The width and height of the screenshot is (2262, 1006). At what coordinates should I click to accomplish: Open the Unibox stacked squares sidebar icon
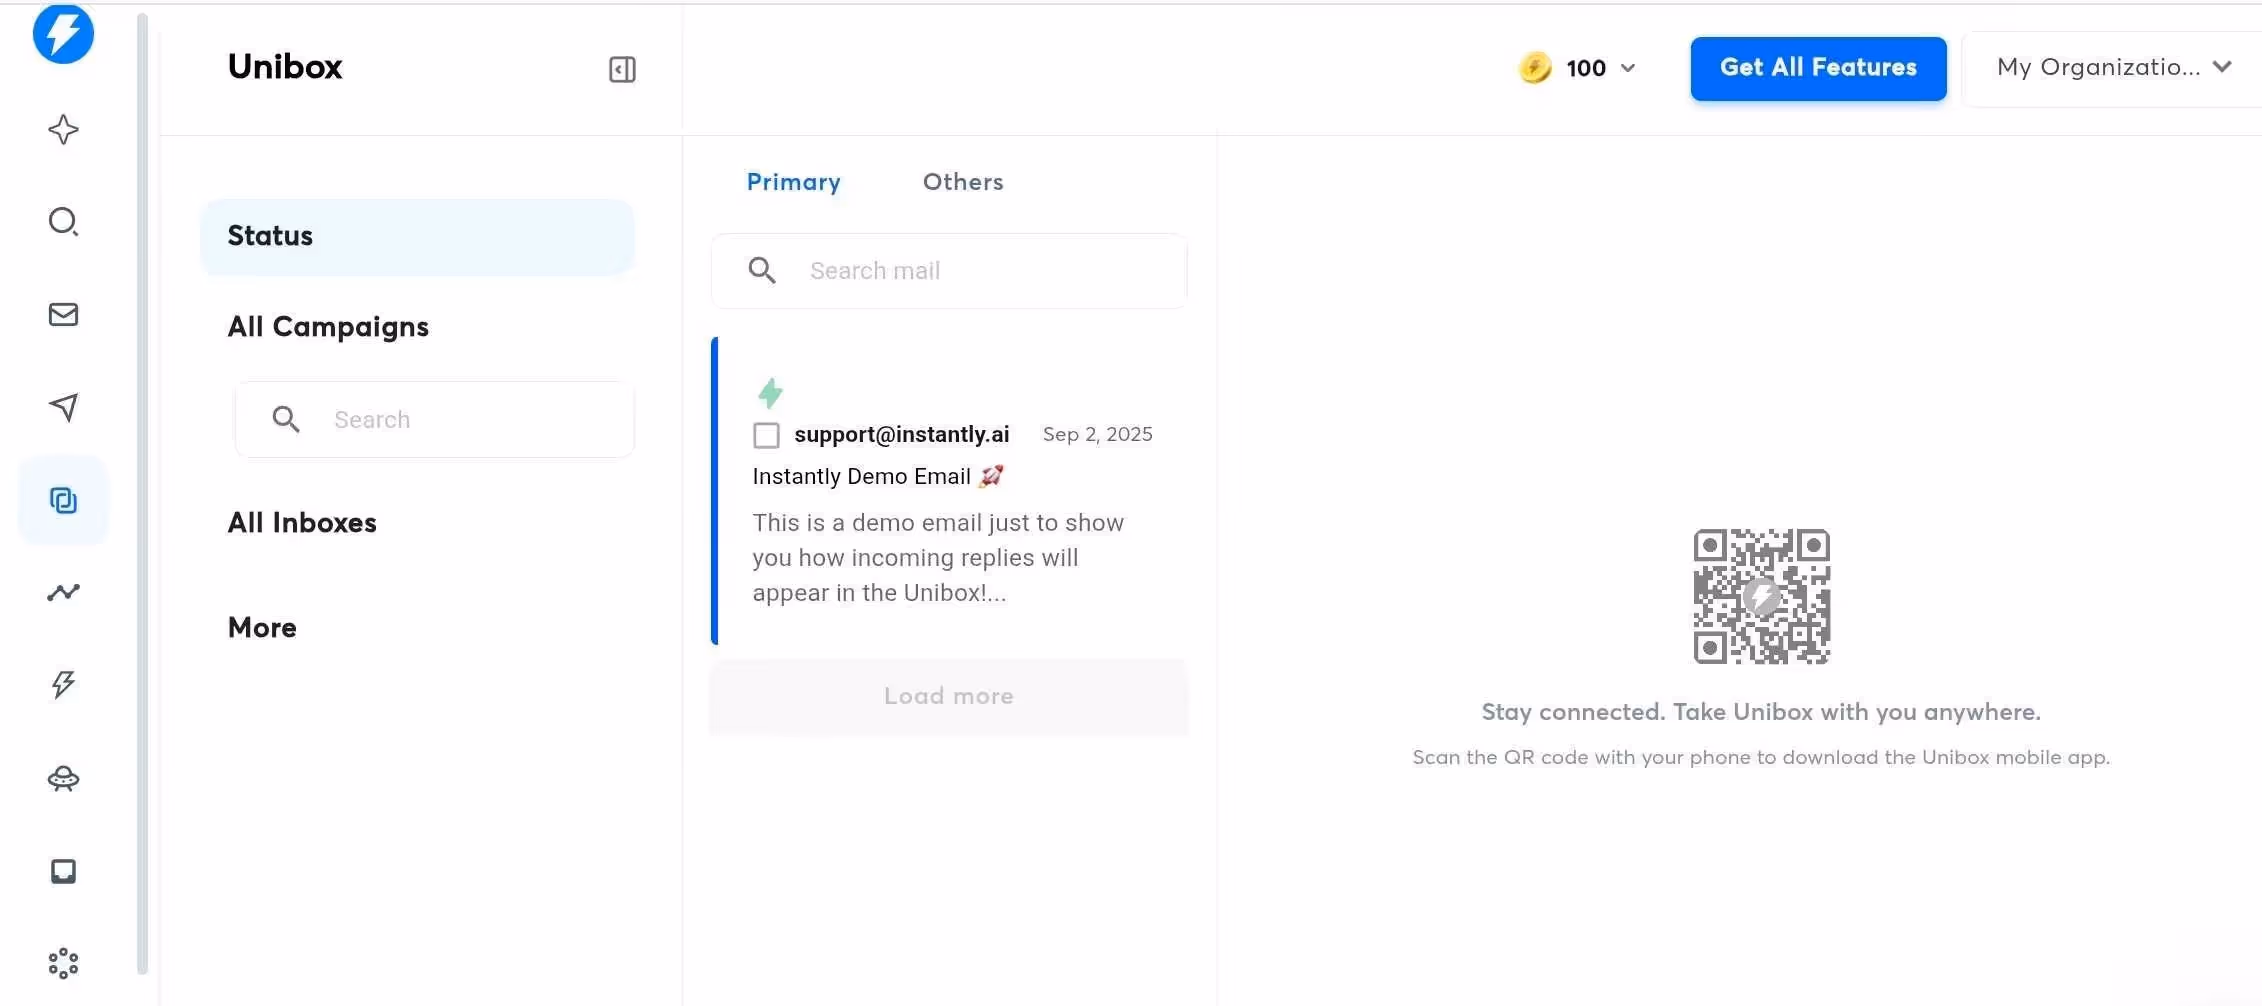(x=63, y=500)
